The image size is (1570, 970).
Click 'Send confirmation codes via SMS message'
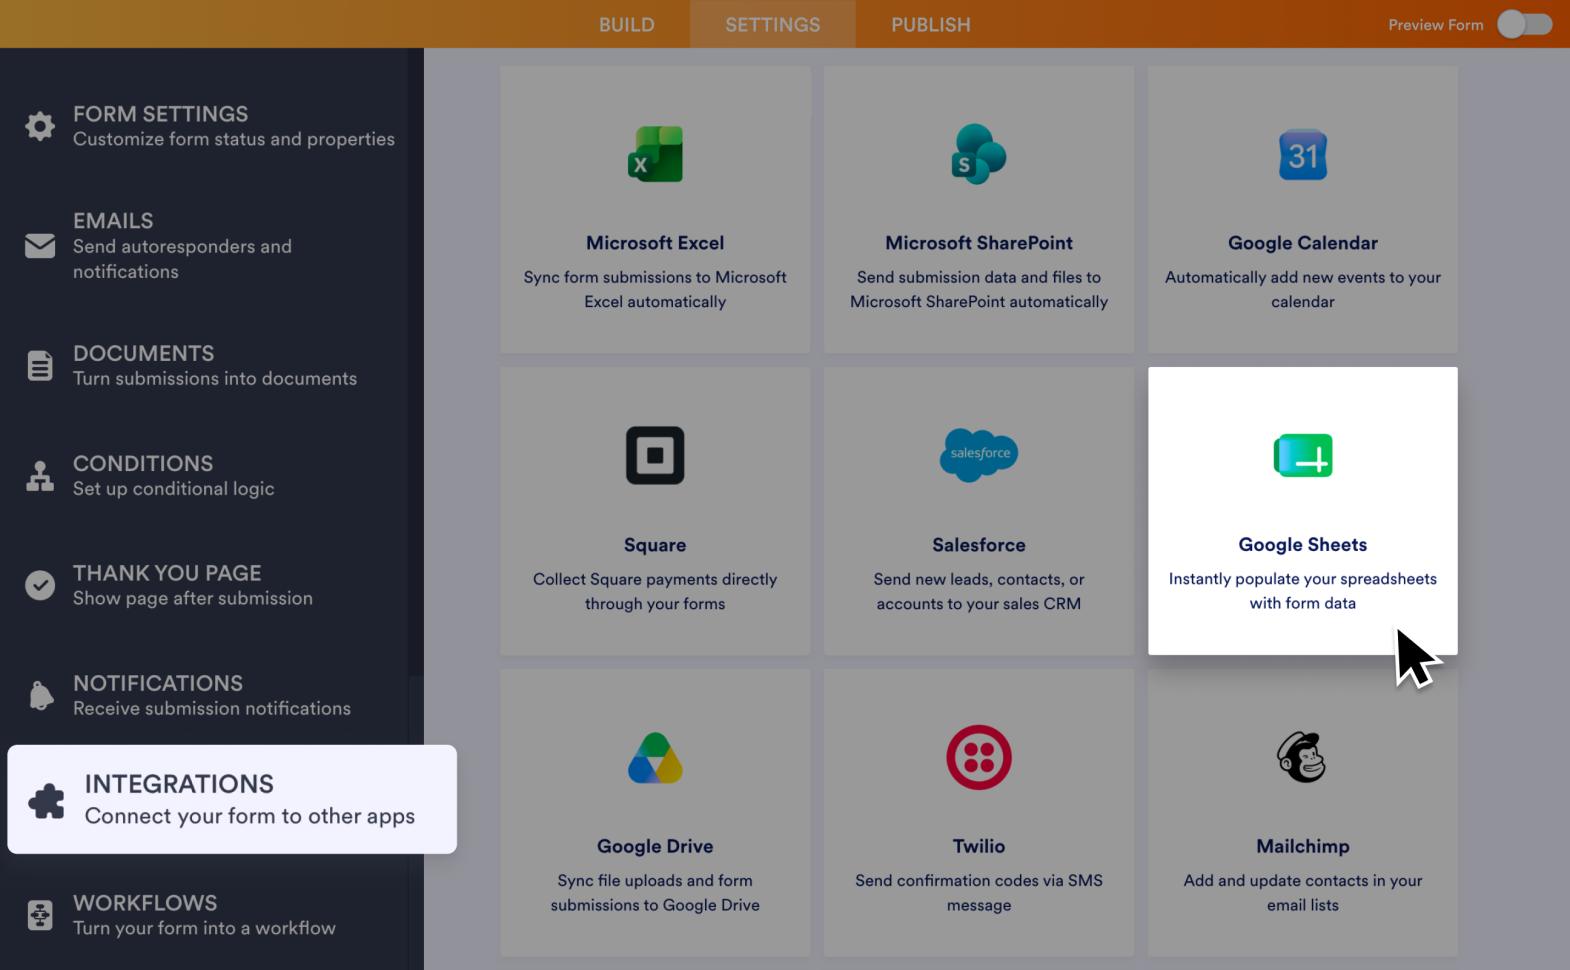979,892
